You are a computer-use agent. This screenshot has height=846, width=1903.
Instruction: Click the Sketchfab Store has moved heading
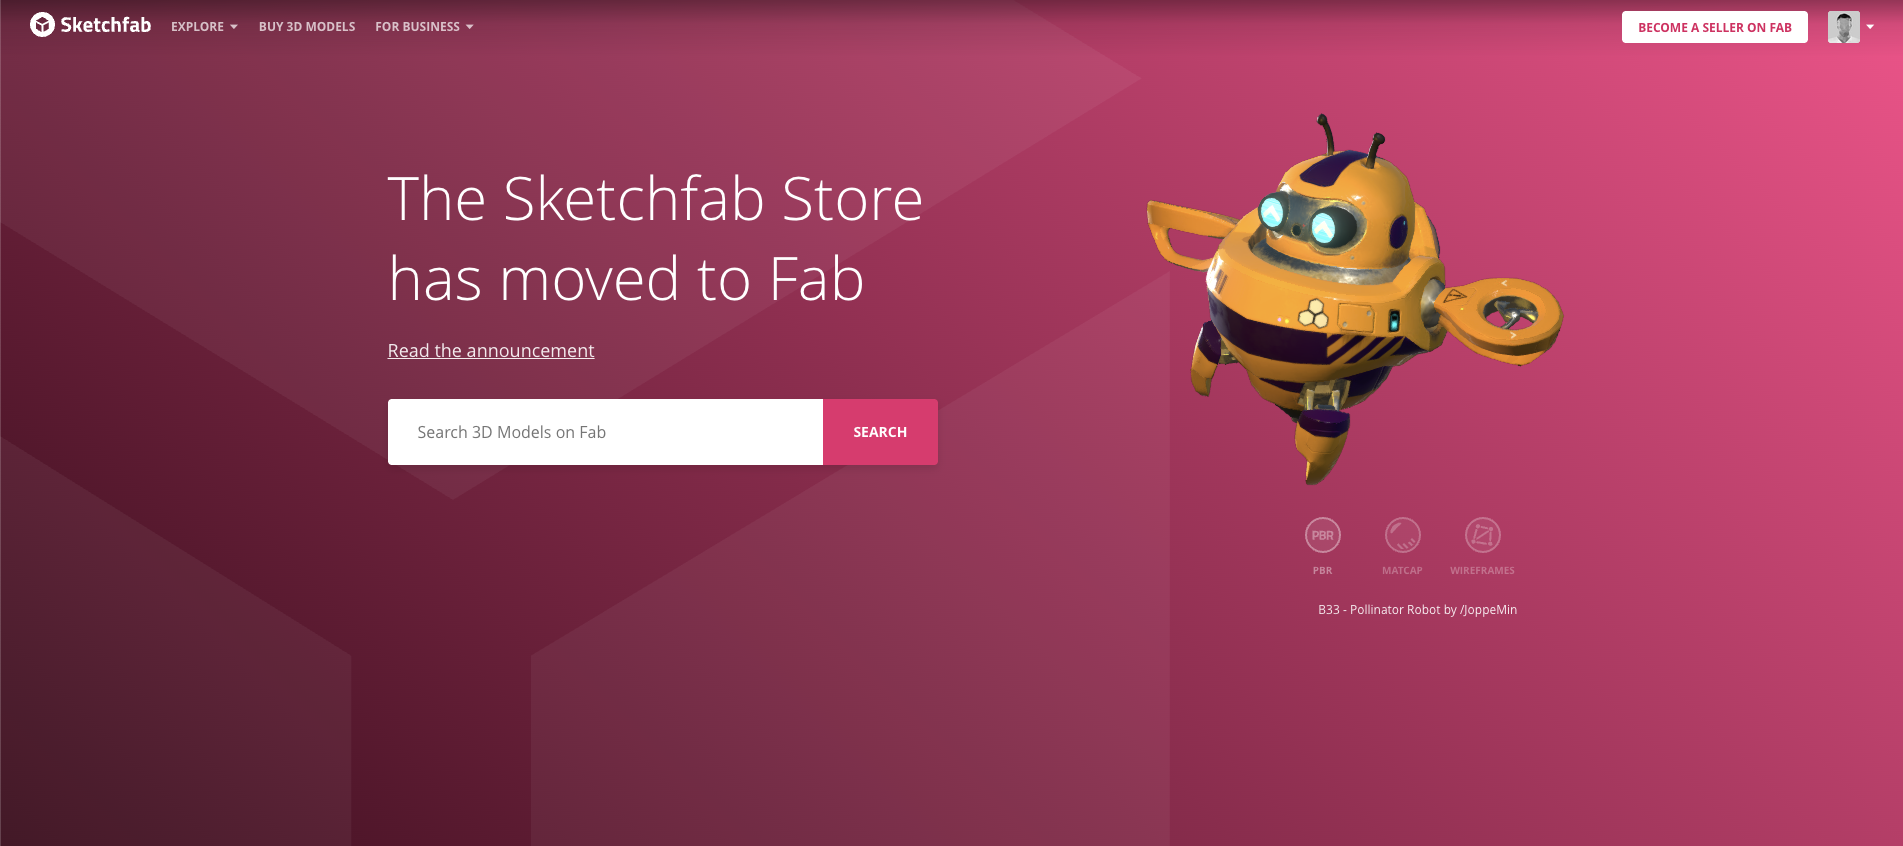pyautogui.click(x=655, y=238)
